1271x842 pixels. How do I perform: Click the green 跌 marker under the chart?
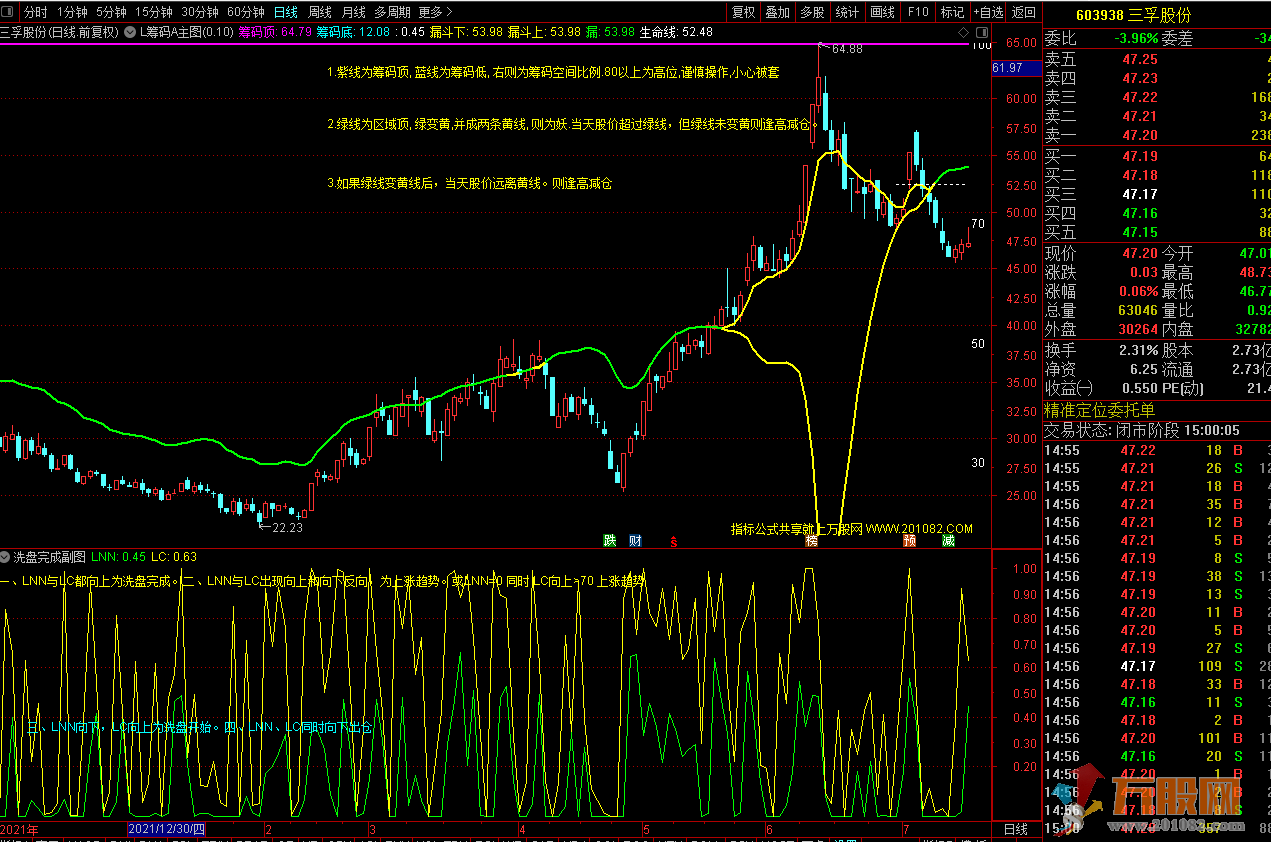coord(610,541)
